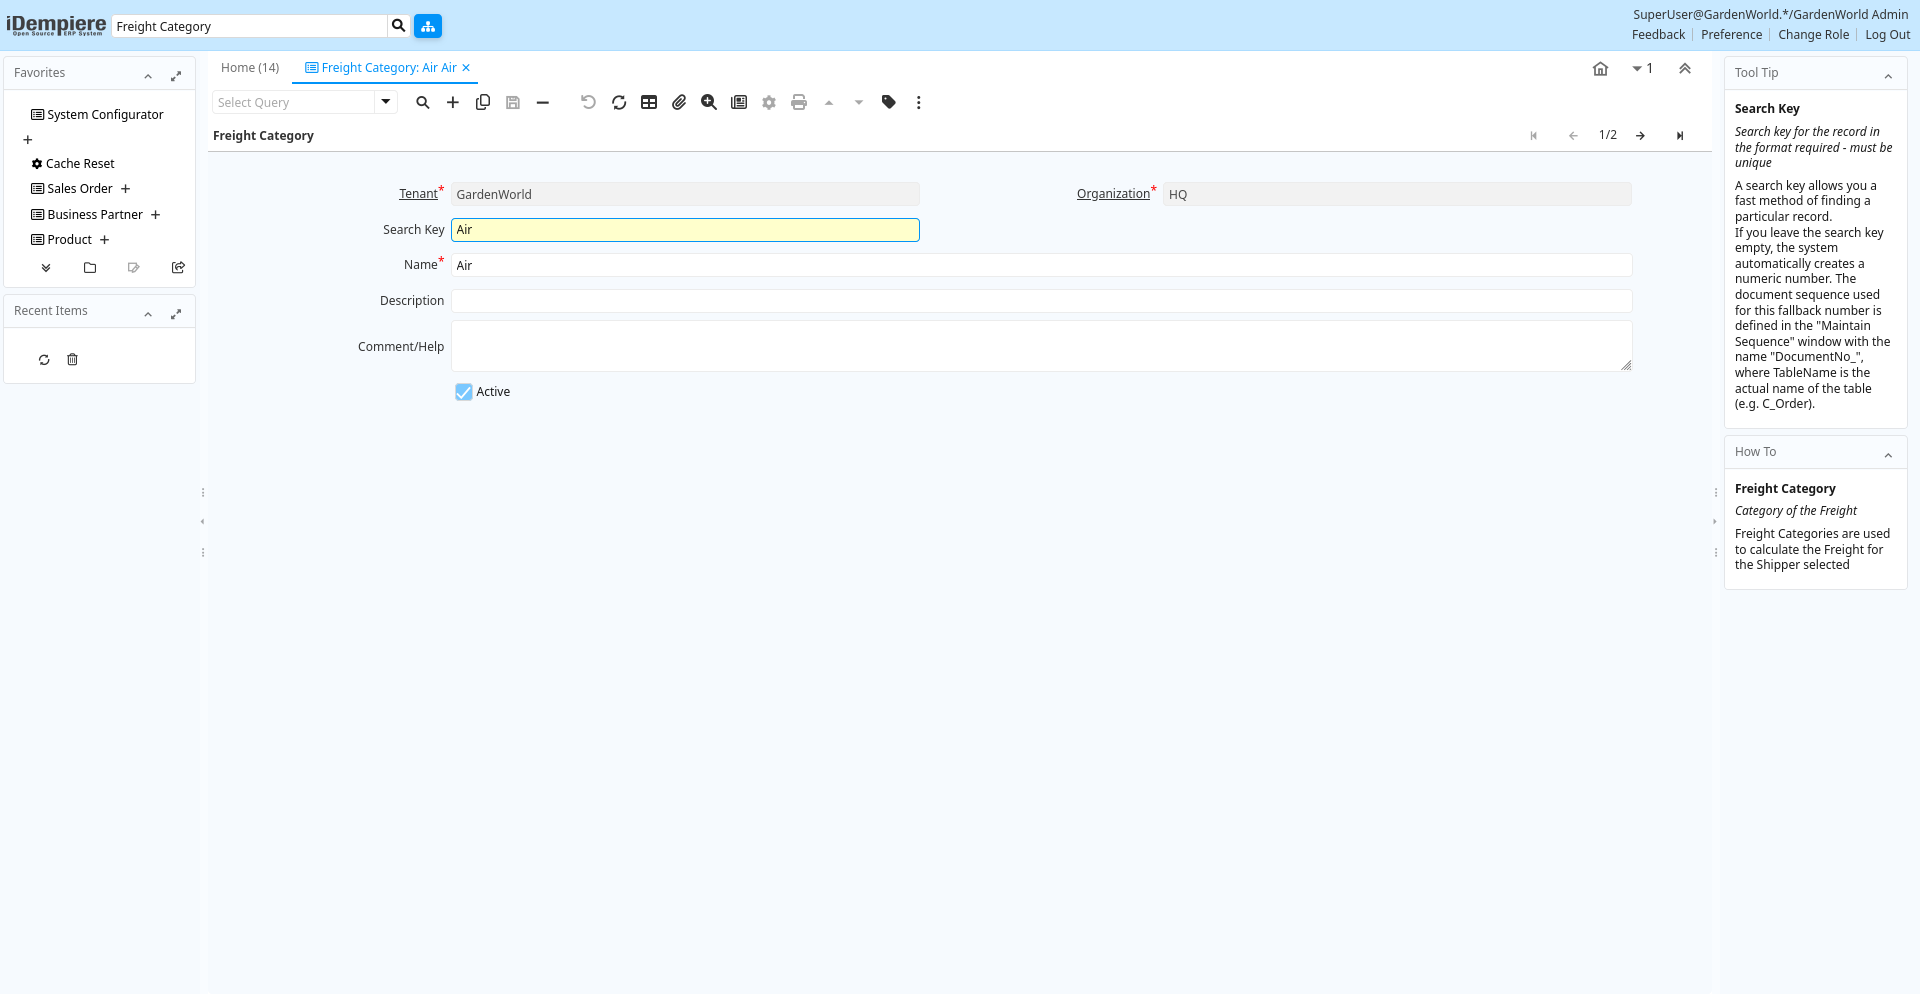Click the New Record plus icon
Viewport: 1920px width, 994px height.
(453, 102)
